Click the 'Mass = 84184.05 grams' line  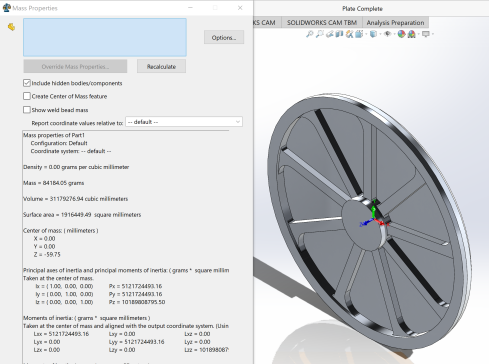53,183
